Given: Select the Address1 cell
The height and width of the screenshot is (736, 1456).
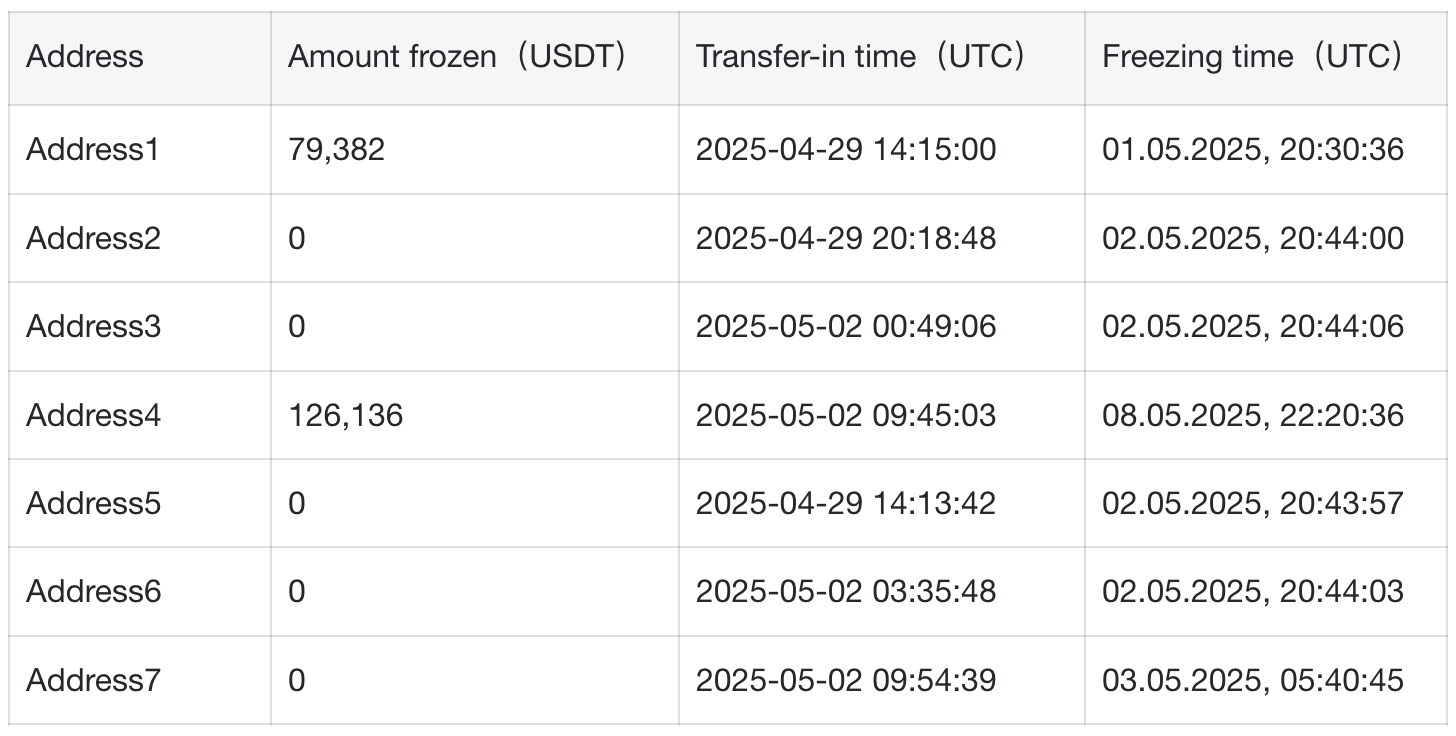Looking at the screenshot, I should point(93,150).
